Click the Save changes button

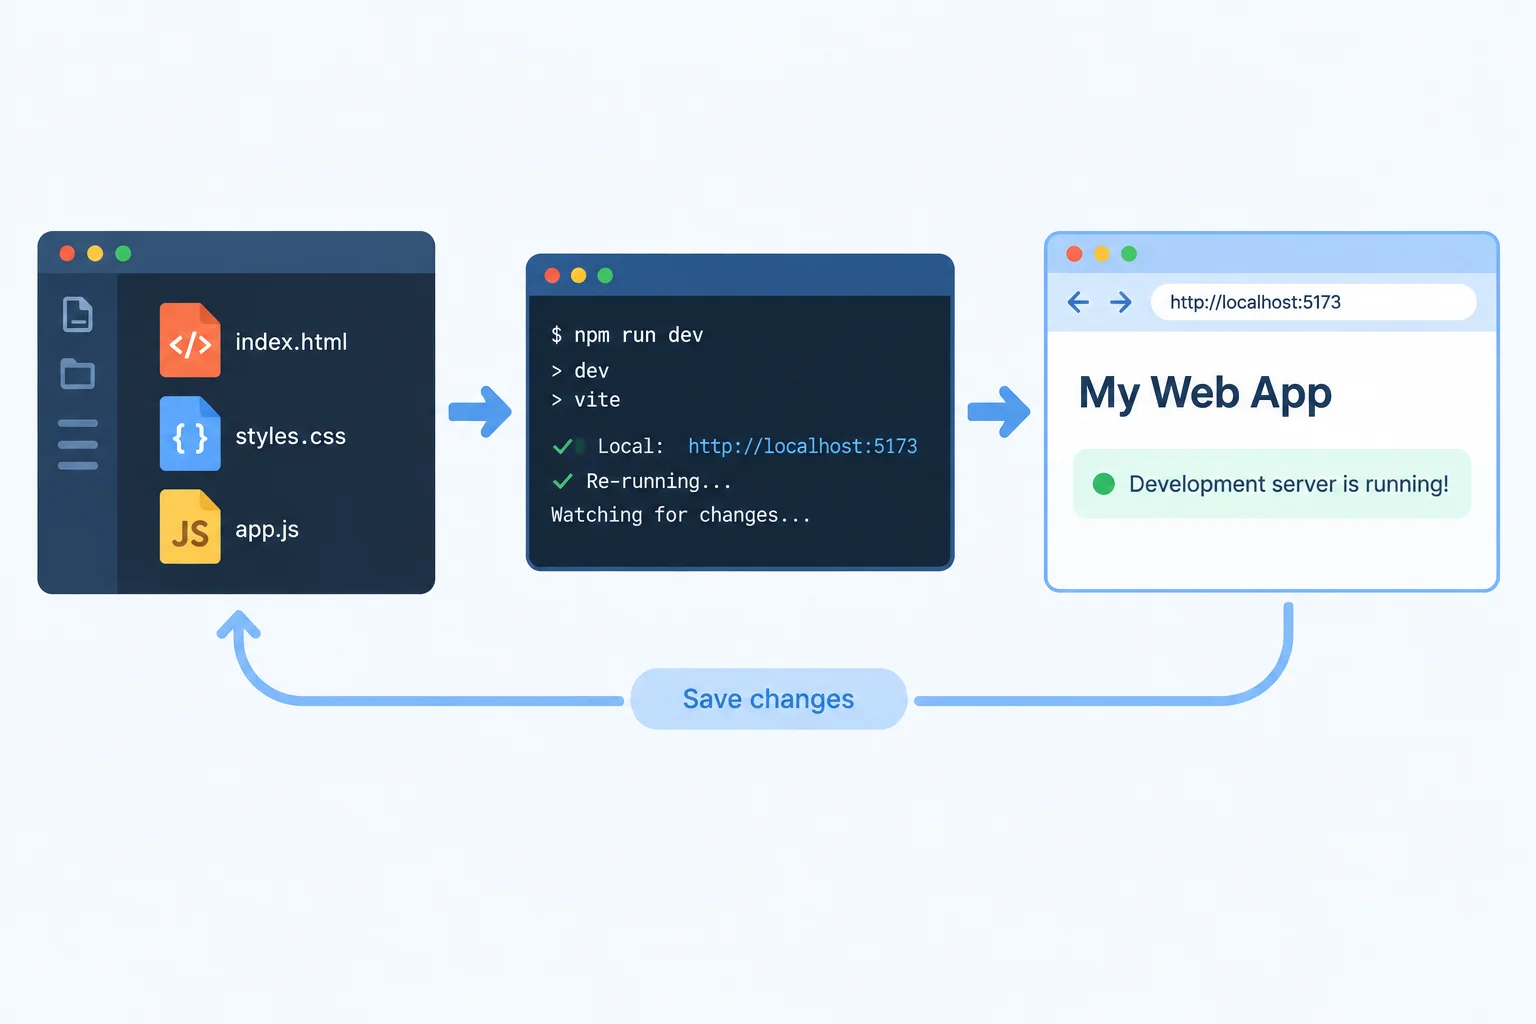768,699
